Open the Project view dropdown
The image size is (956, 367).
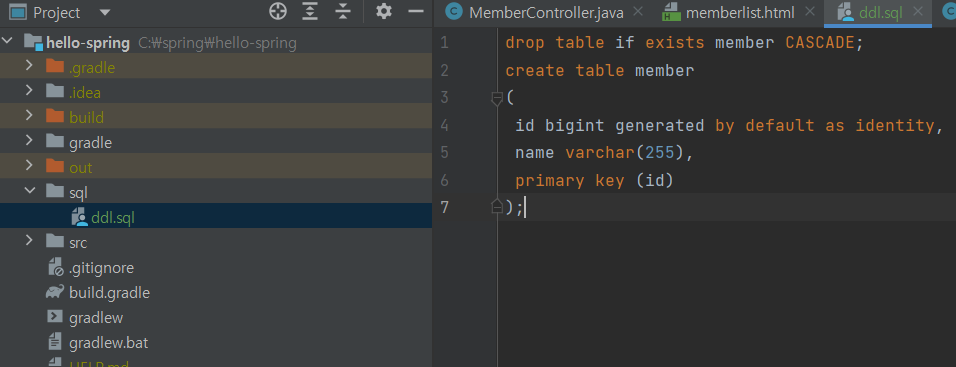pos(104,12)
